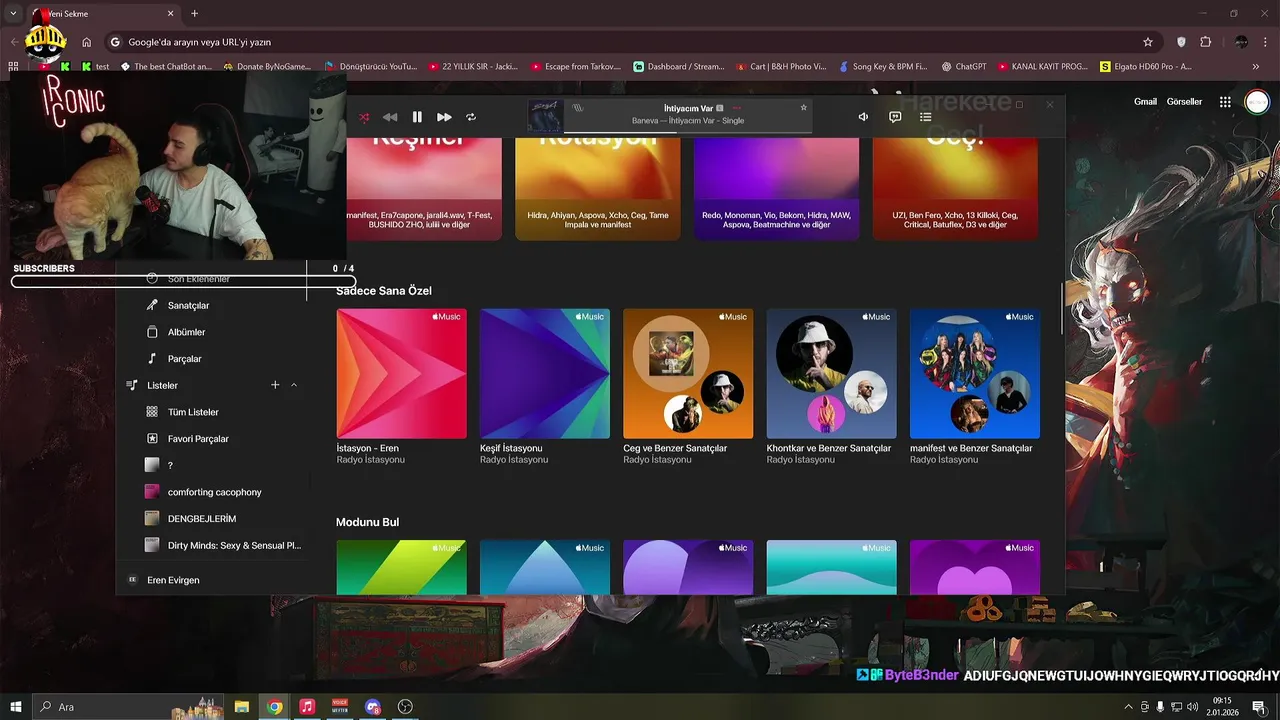Open the Chrome tab search dropdown
Viewport: 1280px width, 720px height.
click(13, 14)
